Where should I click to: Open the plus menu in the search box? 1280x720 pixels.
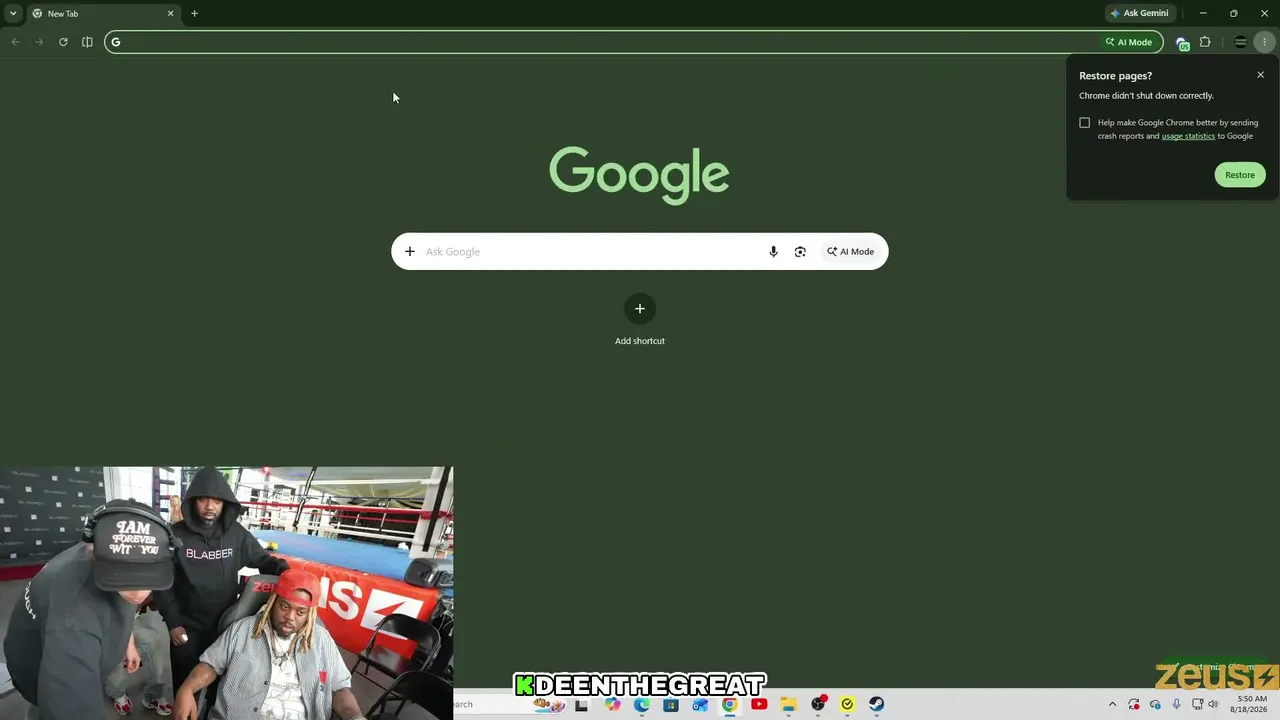409,252
